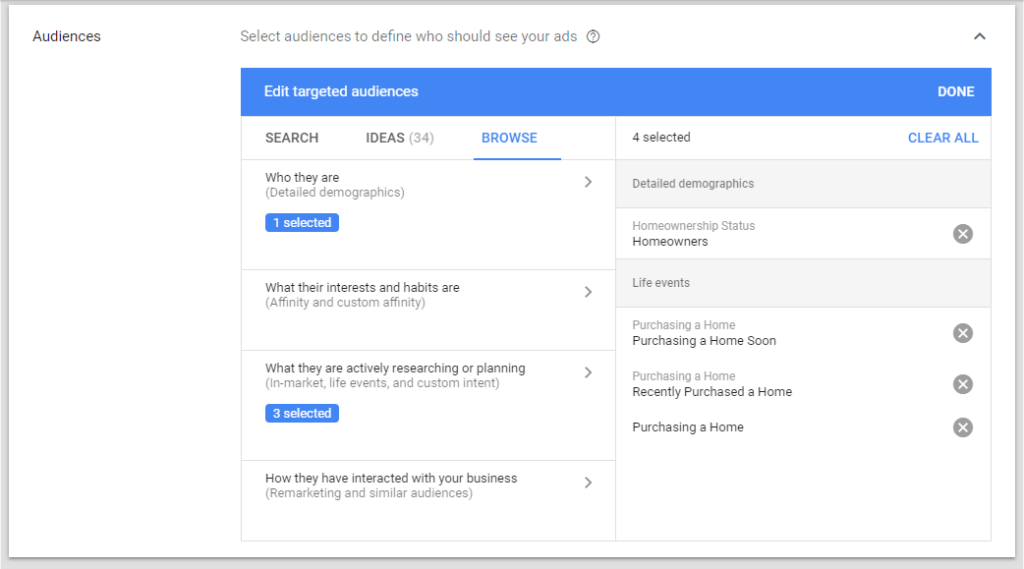Screen dimensions: 1024x569
Task: Remove Purchasing a Home Soon audience
Action: coord(963,333)
